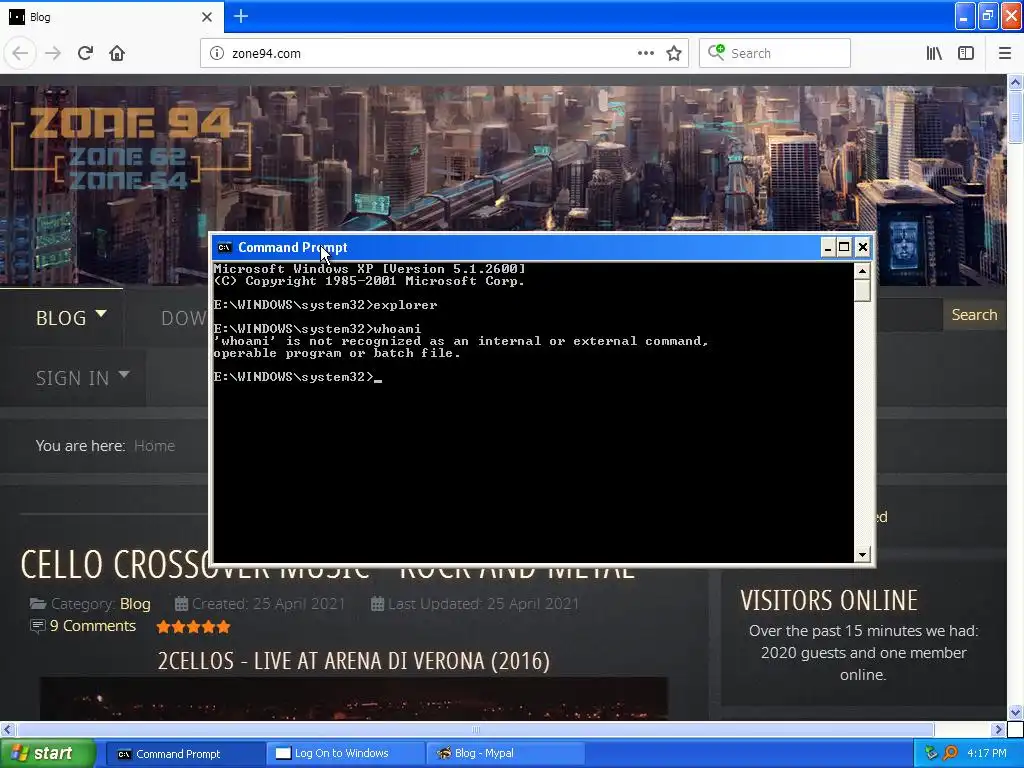Open the BLOG menu on the site
This screenshot has height=768, width=1024.
[61, 318]
